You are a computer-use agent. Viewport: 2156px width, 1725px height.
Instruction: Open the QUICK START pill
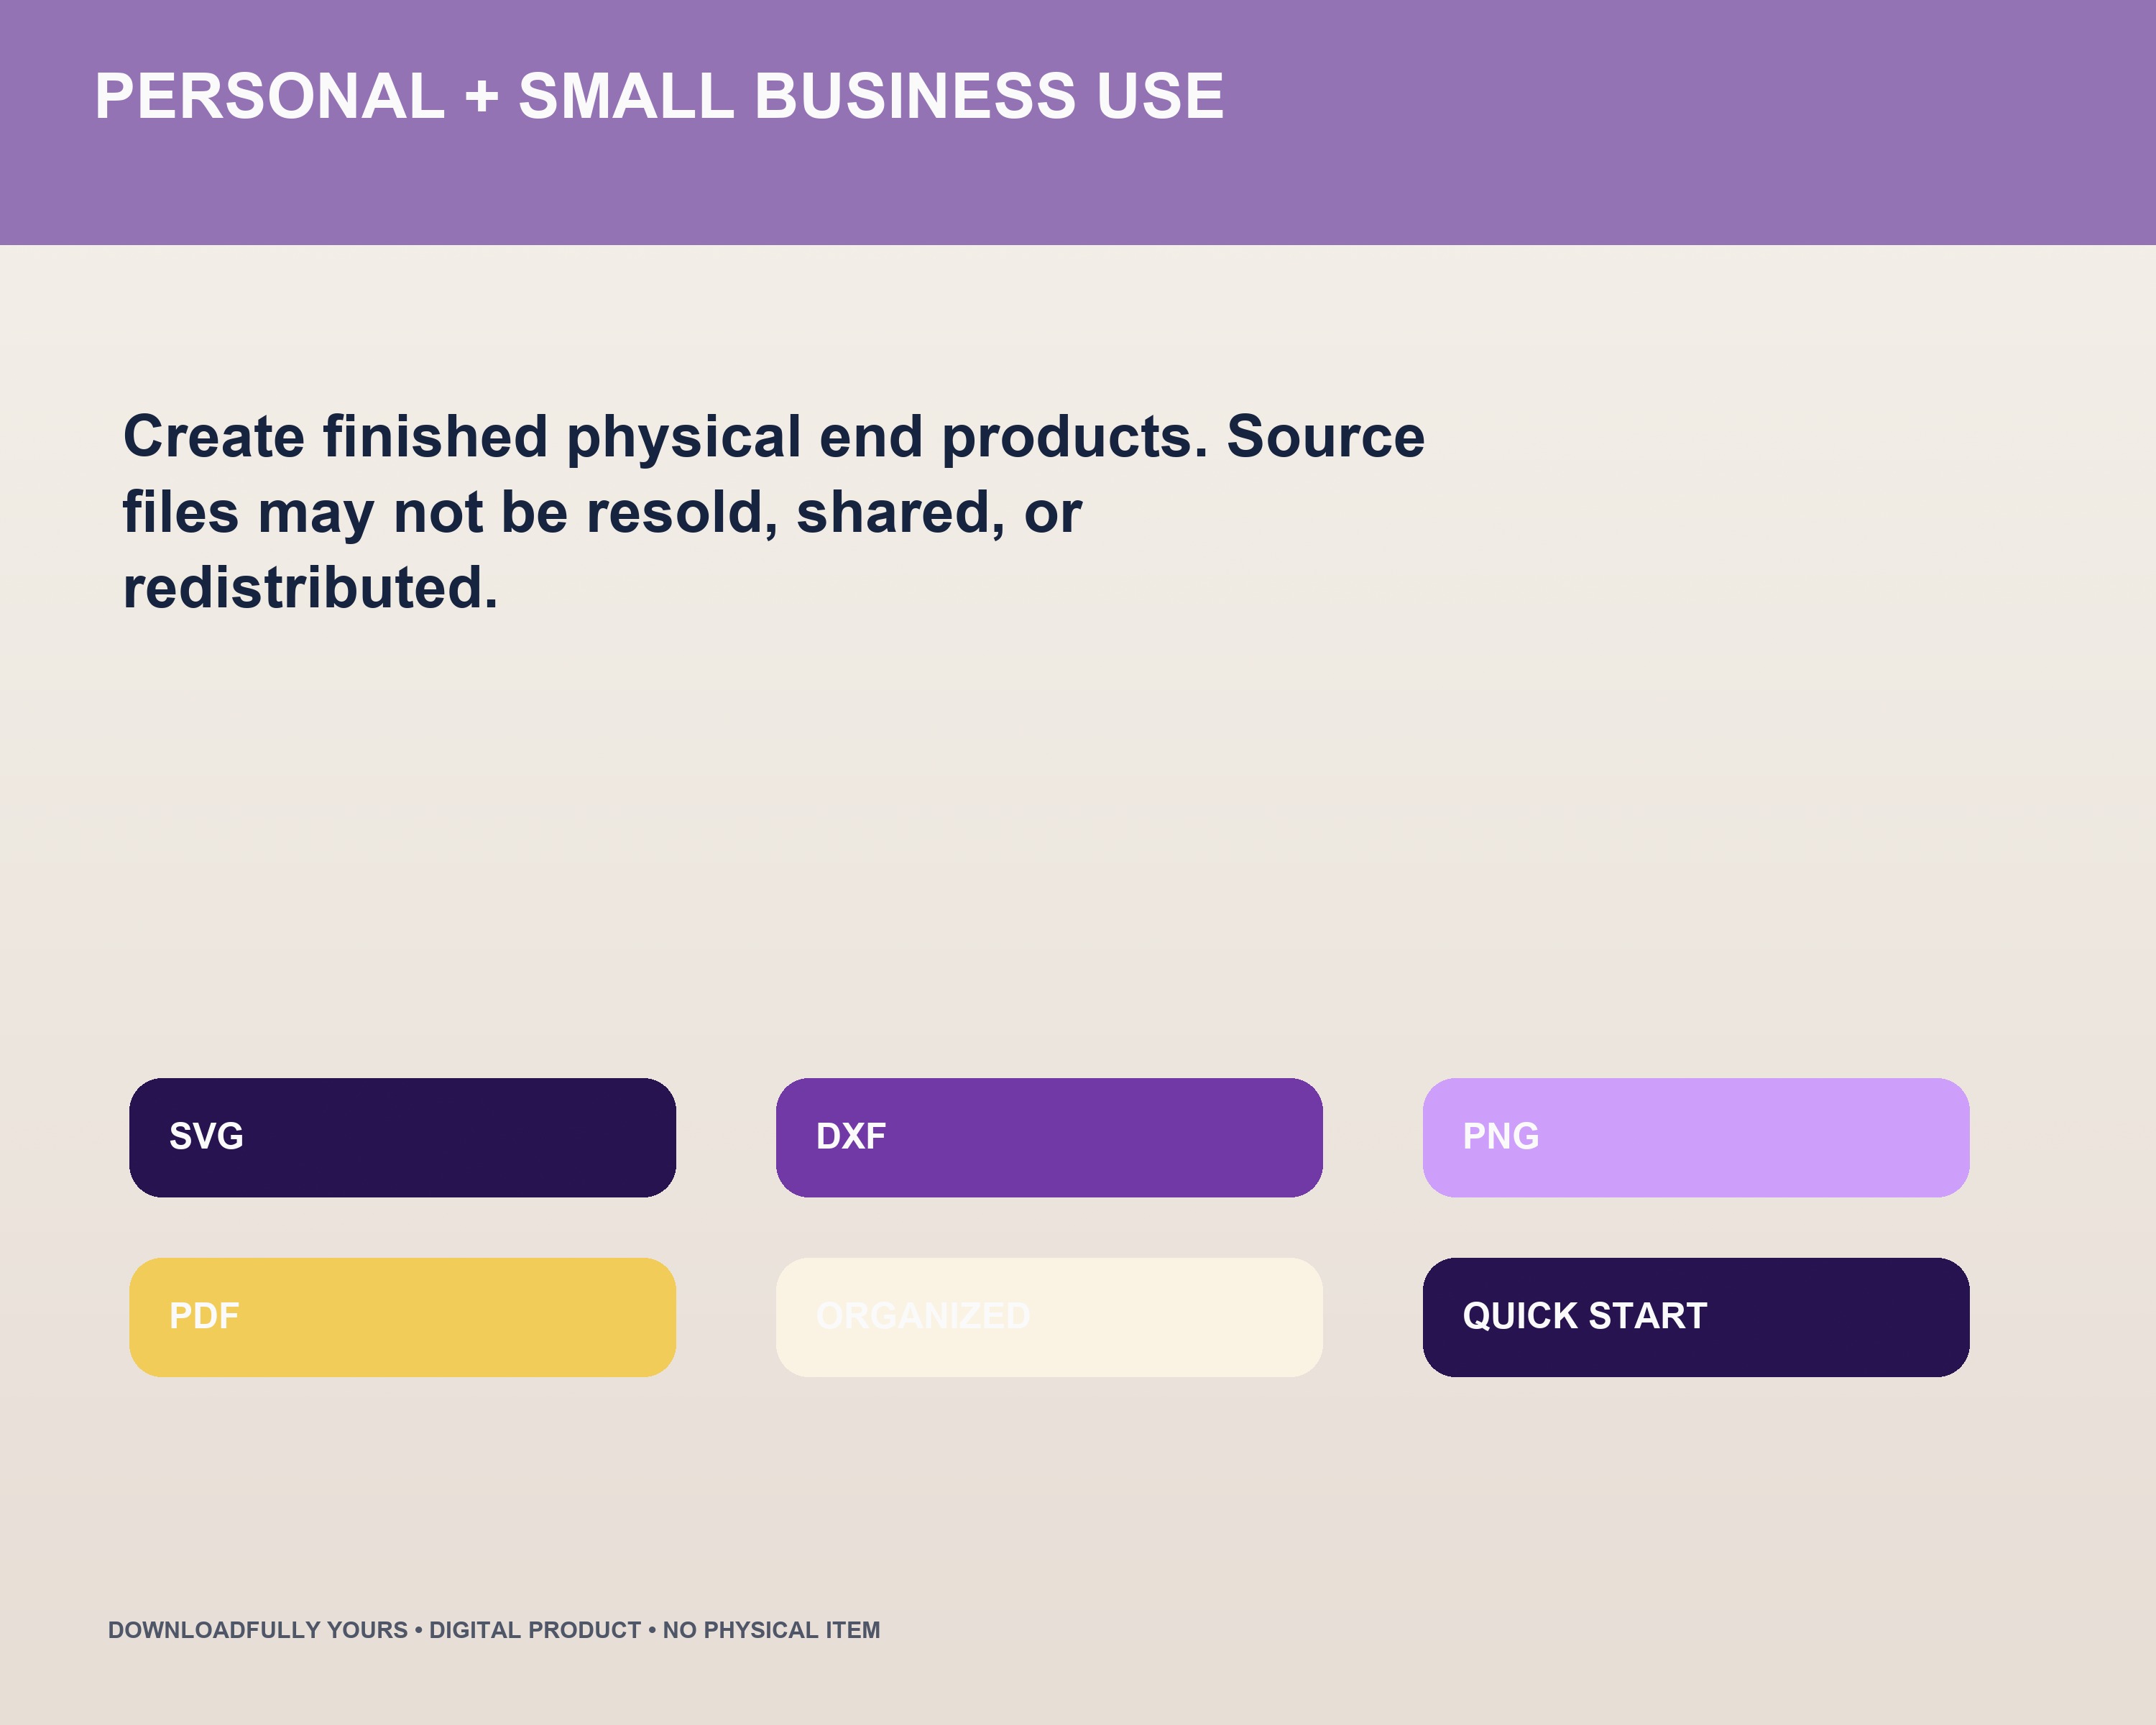(1696, 1317)
